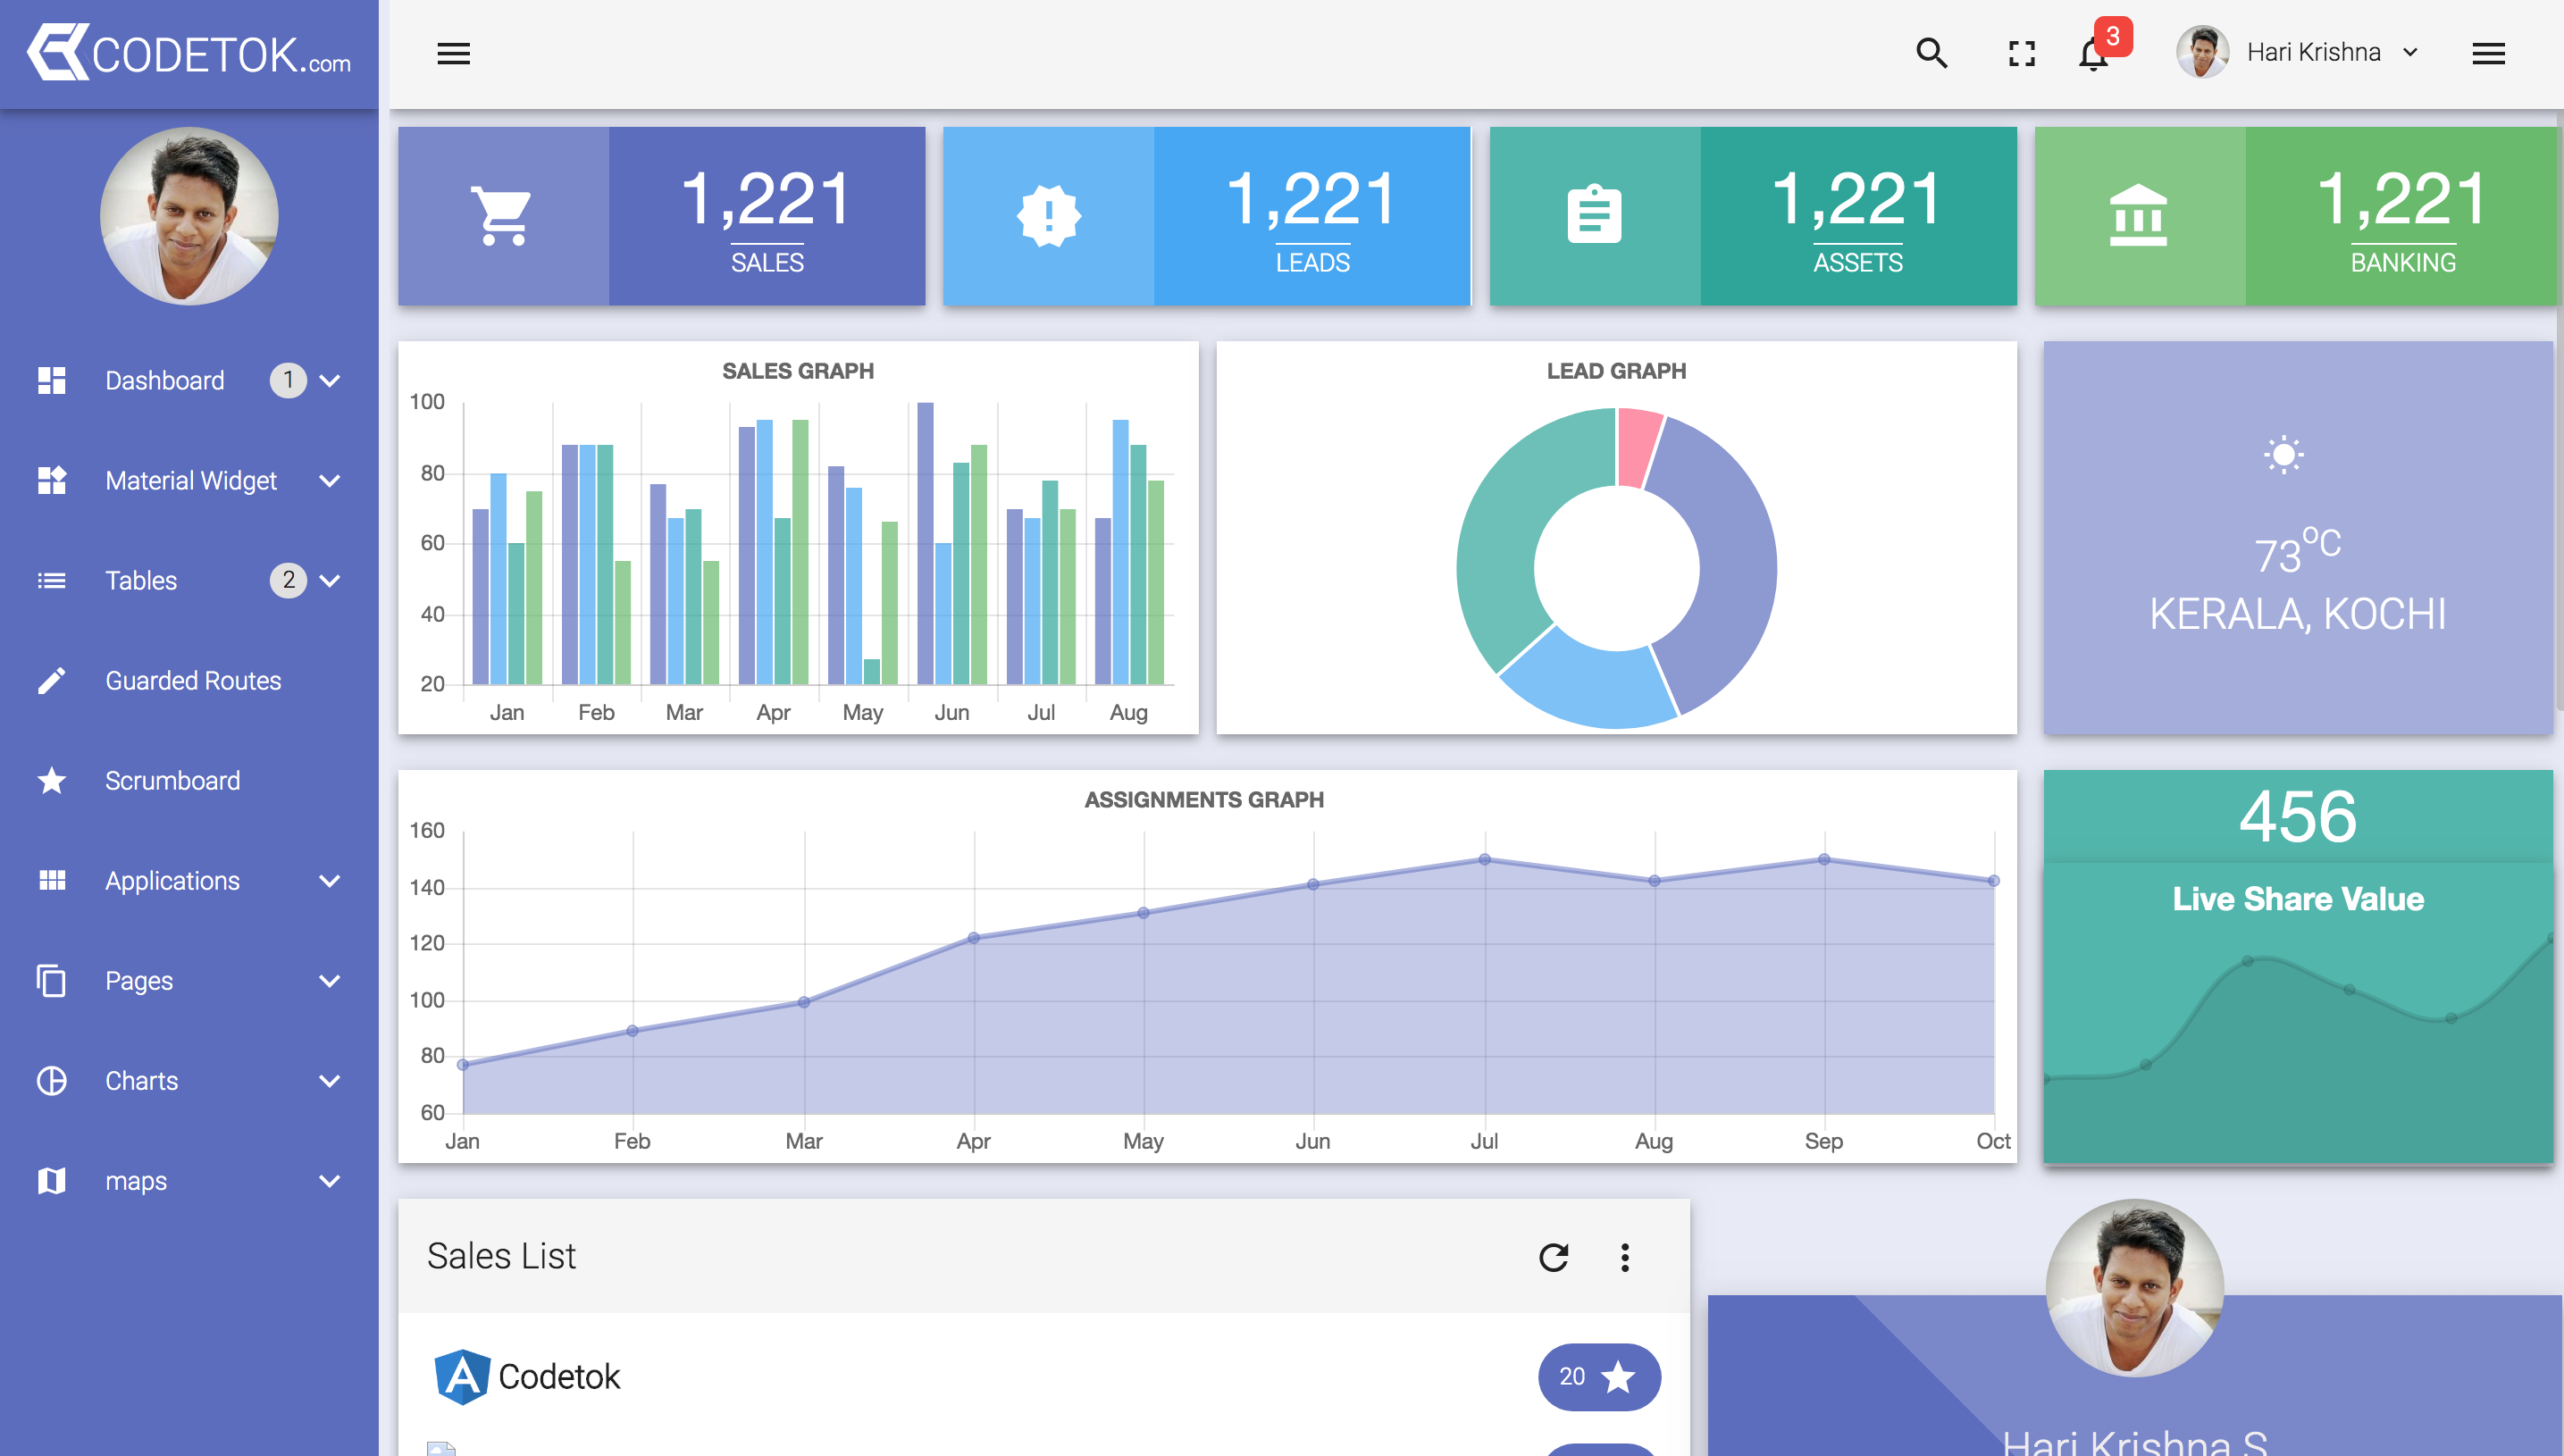Viewport: 2564px width, 1456px height.
Task: Click the Codetok Sales List item
Action: tap(558, 1375)
